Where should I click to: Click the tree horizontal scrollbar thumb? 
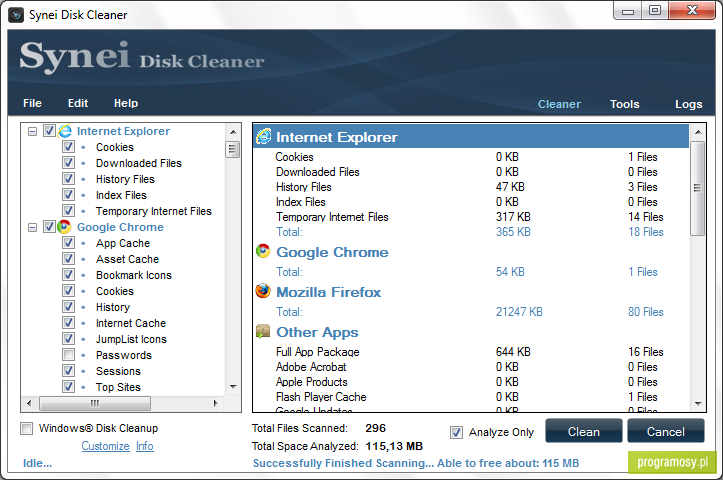[x=95, y=403]
